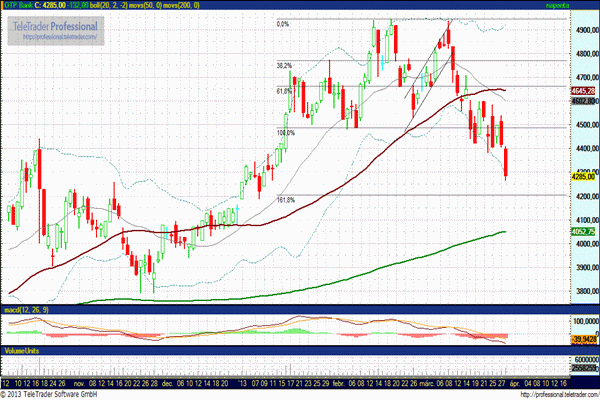Select the 38,2% Fibonacci level label

pyautogui.click(x=284, y=66)
